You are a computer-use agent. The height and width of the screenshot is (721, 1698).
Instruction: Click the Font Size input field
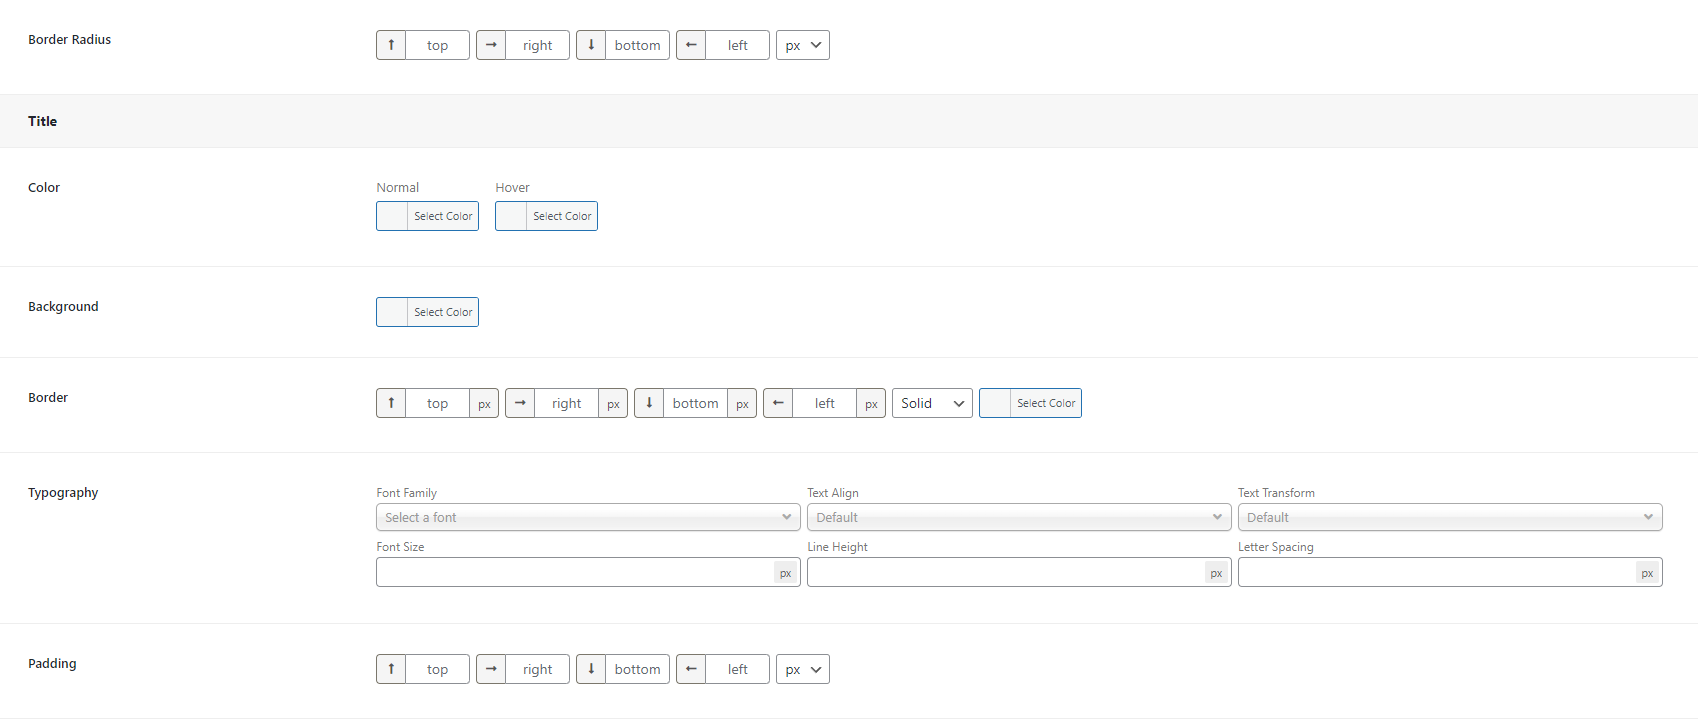(575, 572)
